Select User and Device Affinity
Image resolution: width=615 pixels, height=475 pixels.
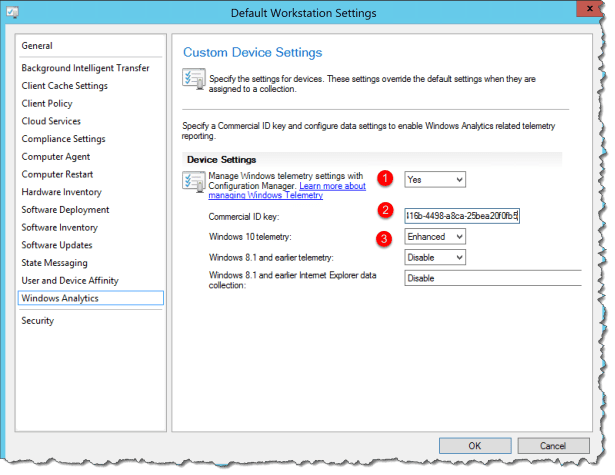click(70, 280)
